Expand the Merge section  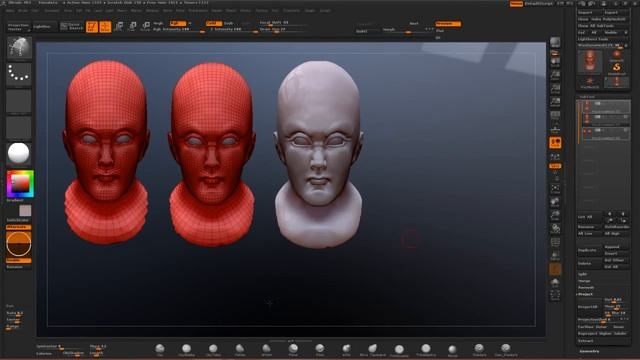[x=584, y=281]
